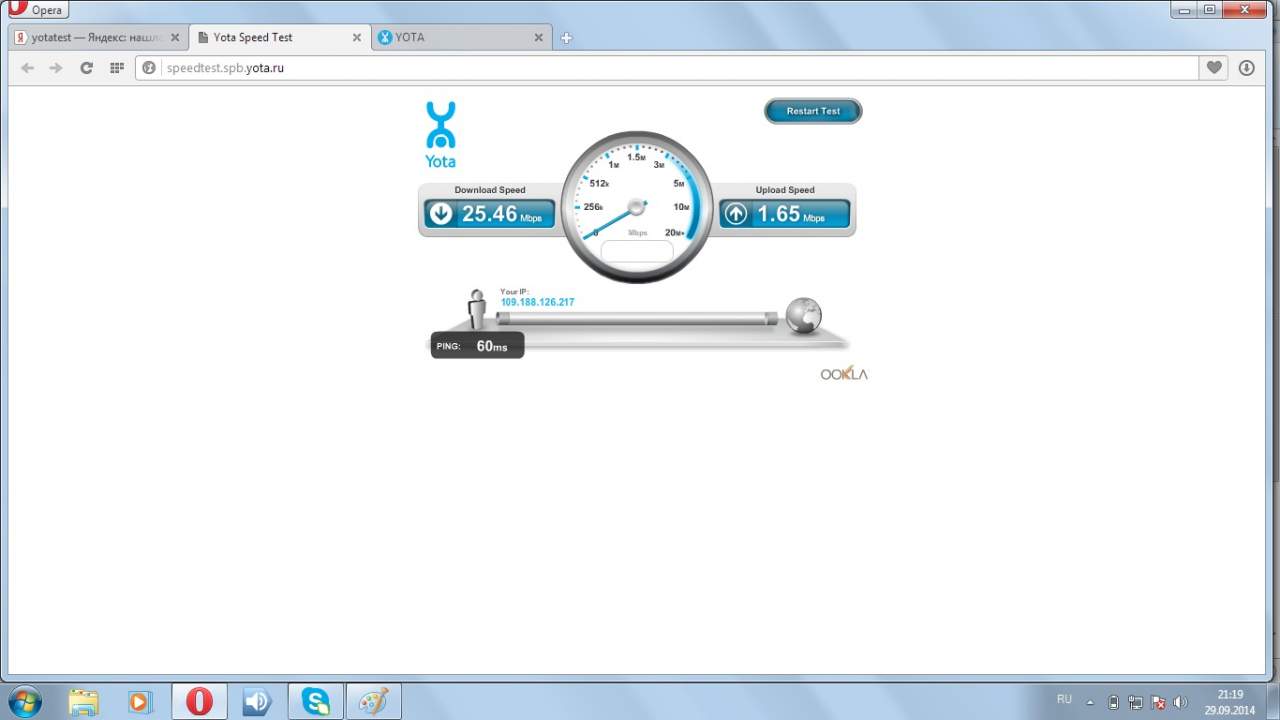
Task: Close the yotatest Яндекс tab
Action: click(175, 37)
